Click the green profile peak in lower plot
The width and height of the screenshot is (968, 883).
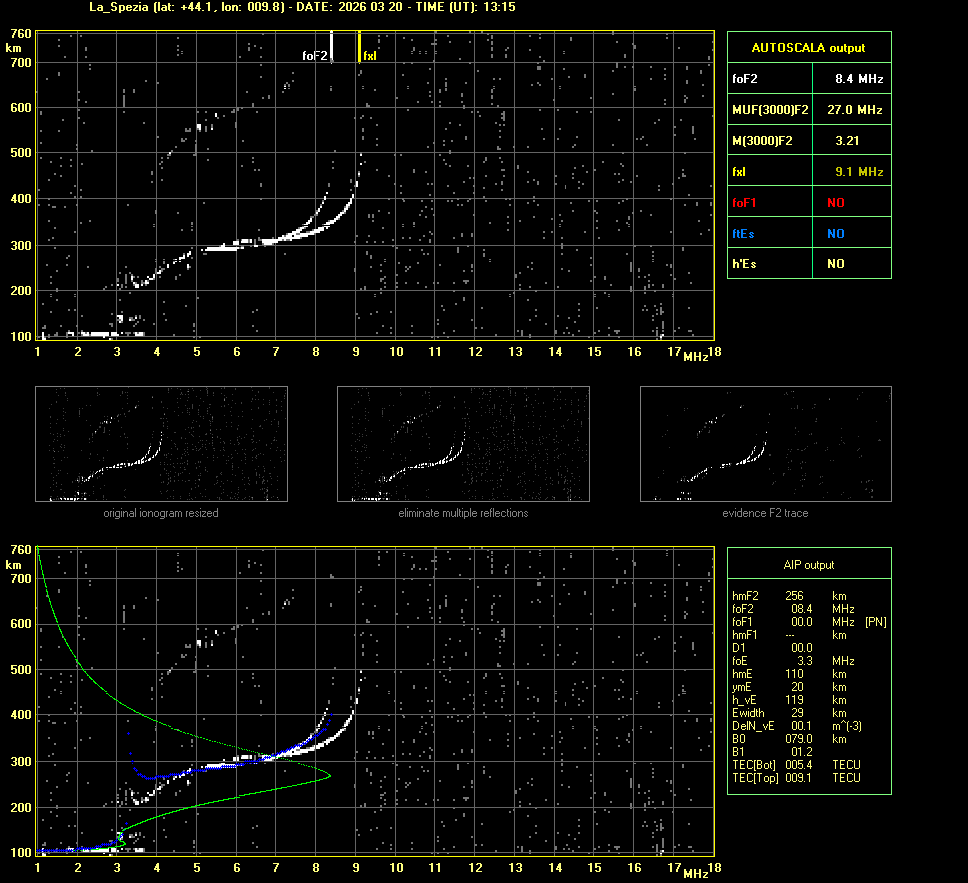click(x=328, y=774)
